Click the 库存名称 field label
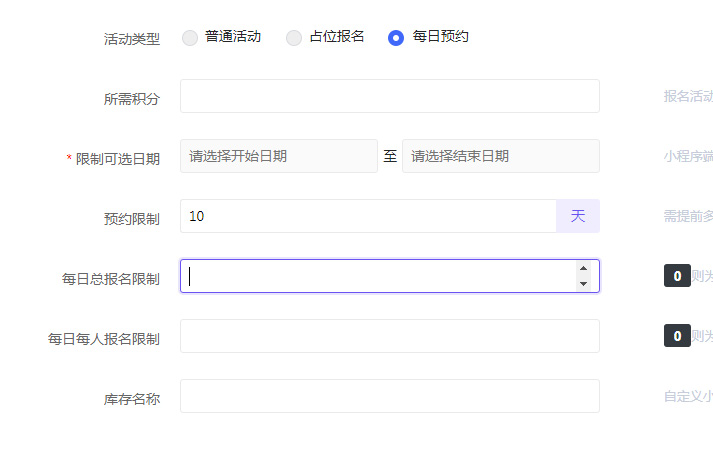Screen dimensions: 713x458 point(131,399)
